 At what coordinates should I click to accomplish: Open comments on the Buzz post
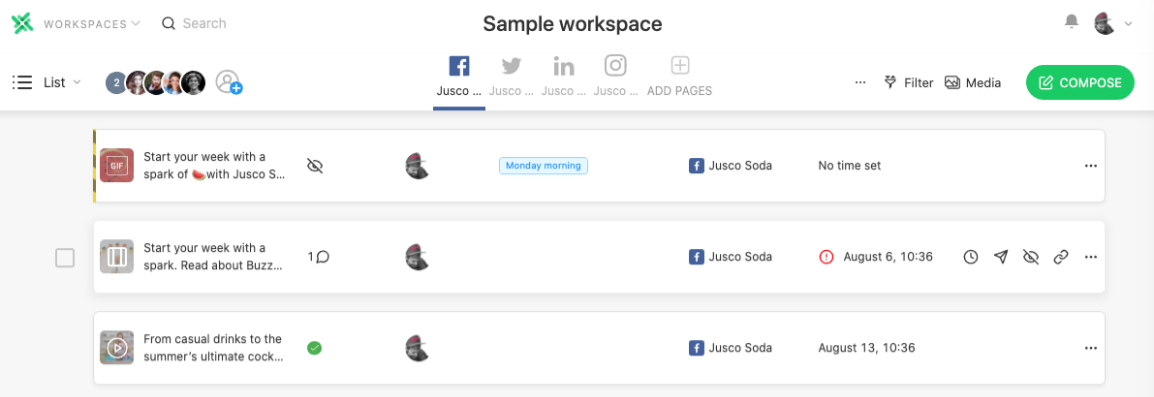pyautogui.click(x=318, y=257)
